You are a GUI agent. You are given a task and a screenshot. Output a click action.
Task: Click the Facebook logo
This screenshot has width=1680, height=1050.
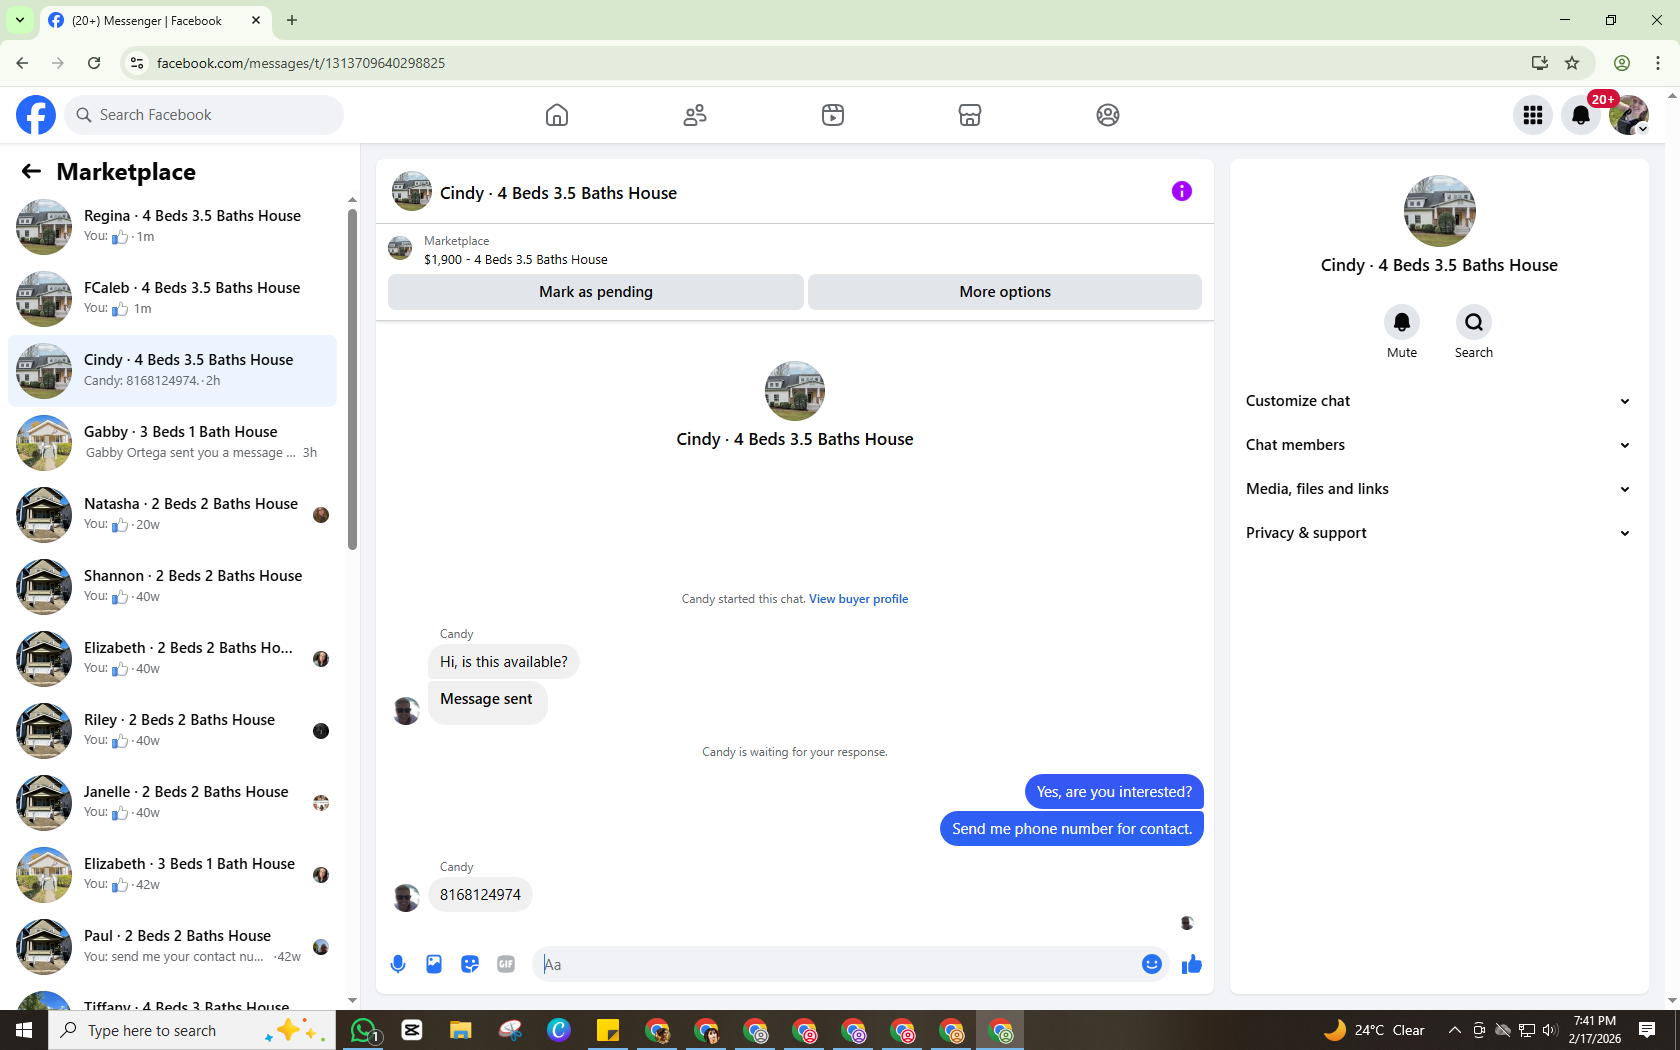tap(36, 115)
